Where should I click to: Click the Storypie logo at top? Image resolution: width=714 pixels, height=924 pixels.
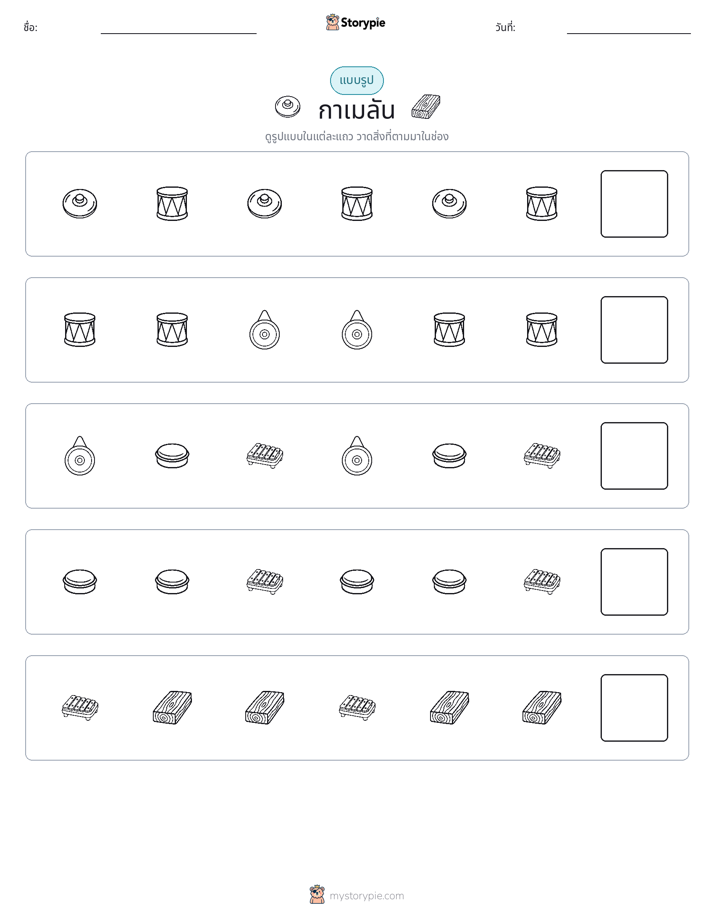(355, 22)
